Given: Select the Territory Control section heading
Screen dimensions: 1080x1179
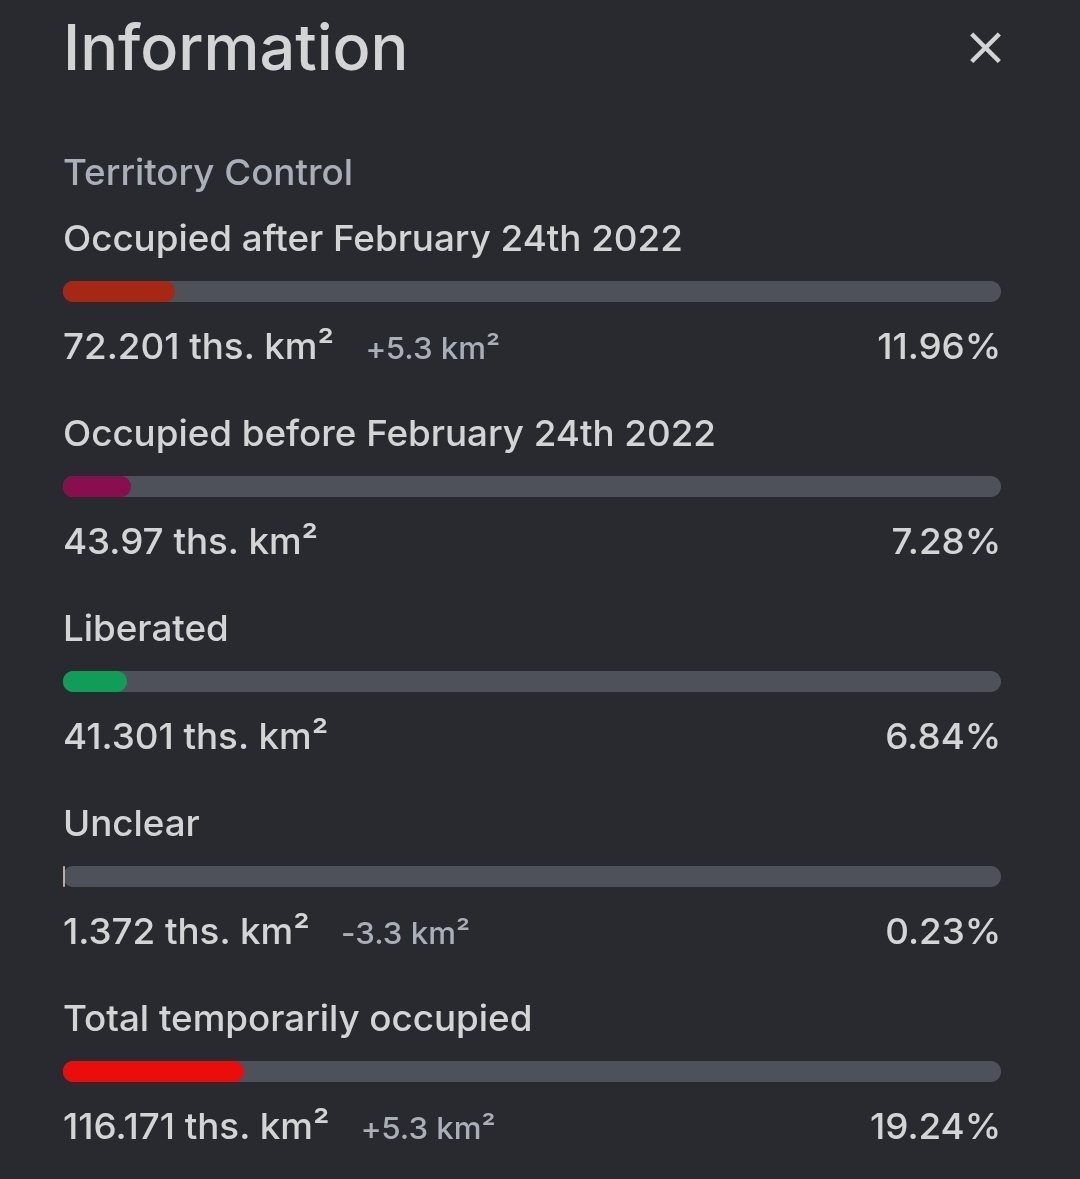Looking at the screenshot, I should 208,173.
